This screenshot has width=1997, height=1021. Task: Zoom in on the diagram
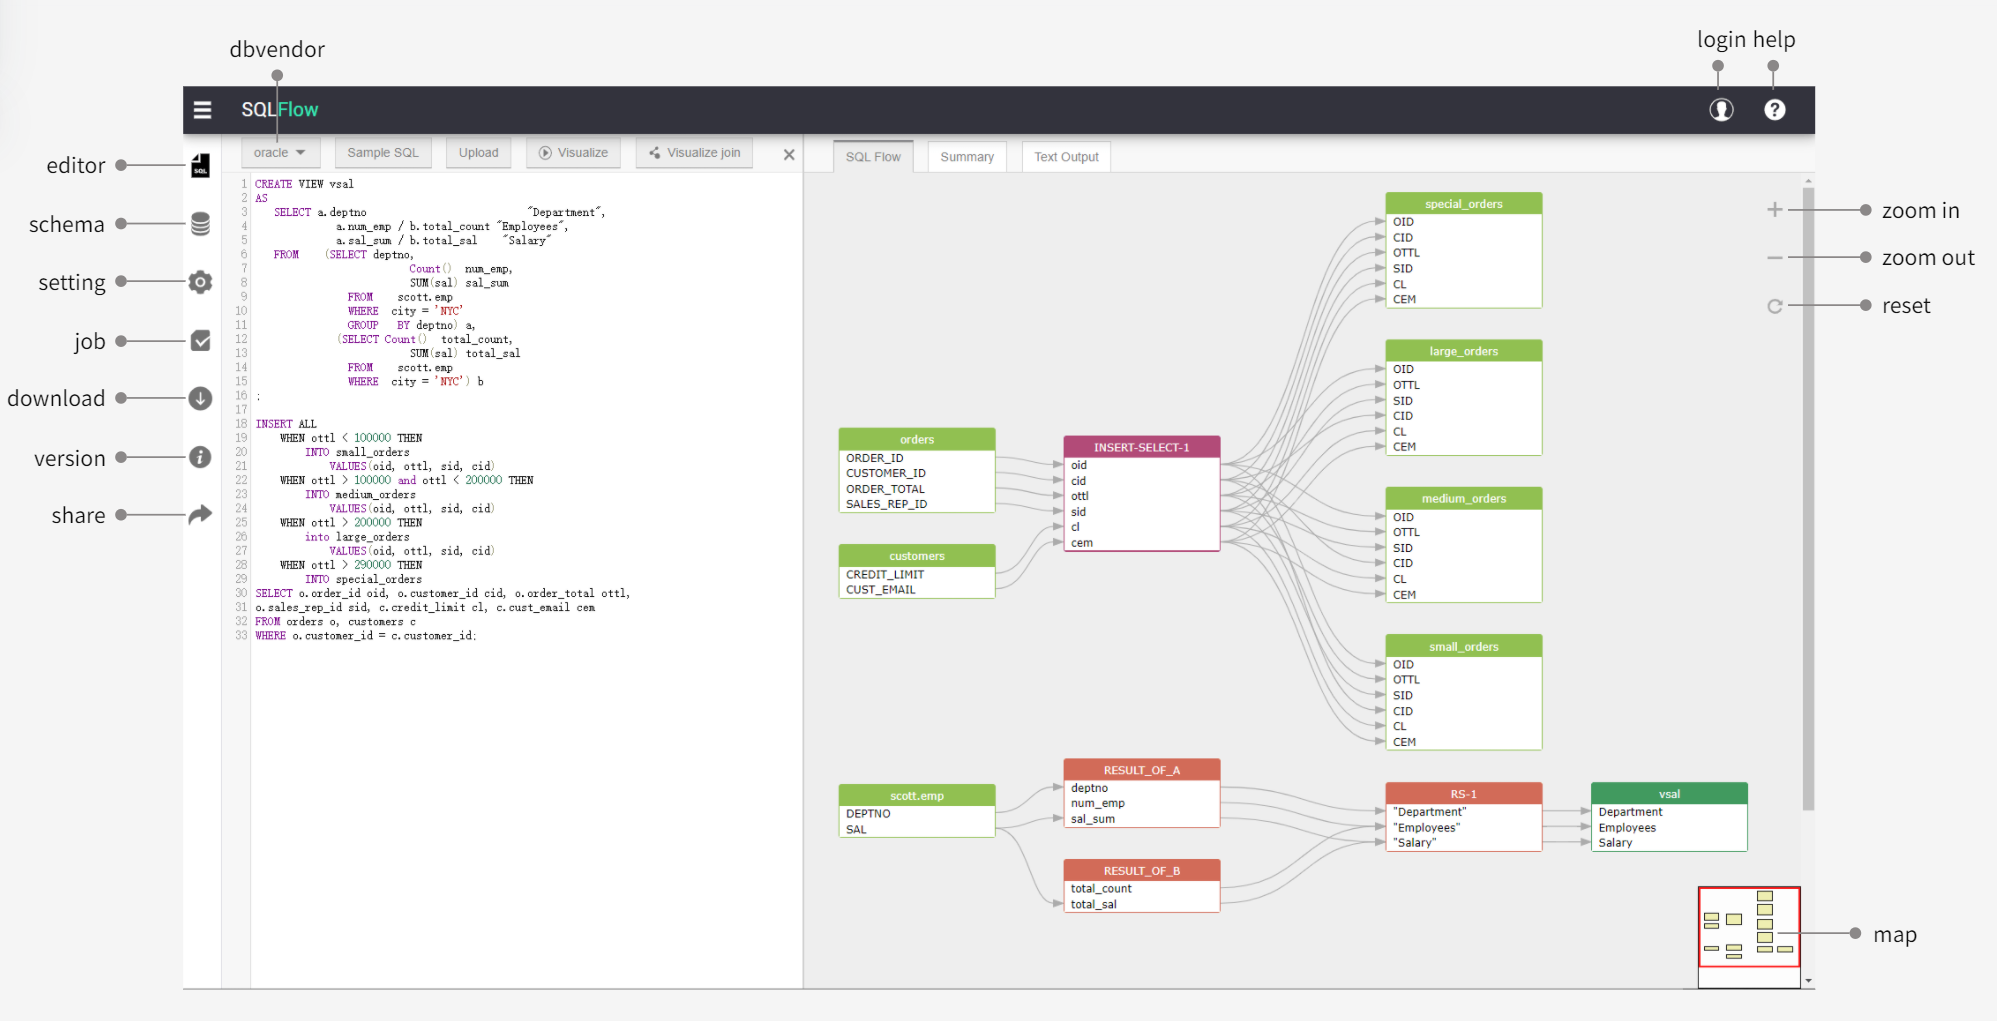tap(1775, 209)
